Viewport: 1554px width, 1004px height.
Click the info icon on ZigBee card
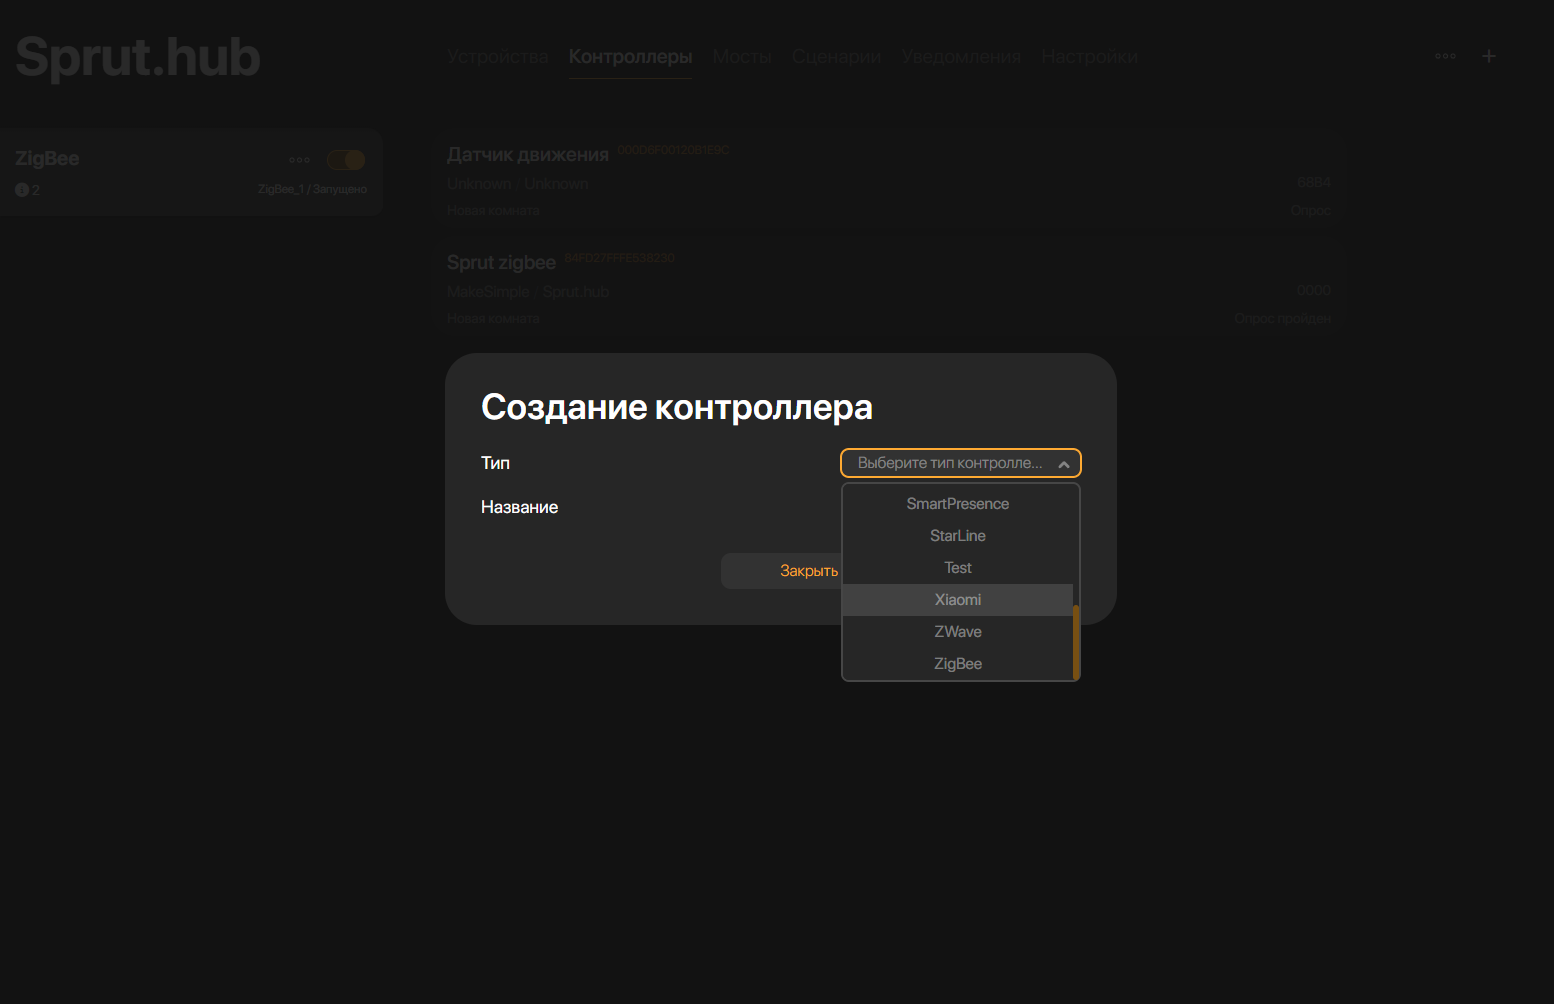pyautogui.click(x=22, y=190)
